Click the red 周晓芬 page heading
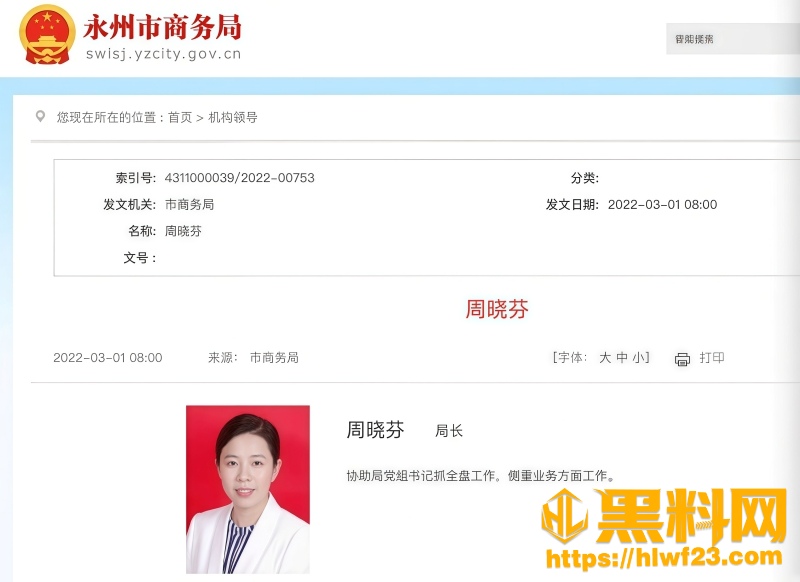 point(497,309)
